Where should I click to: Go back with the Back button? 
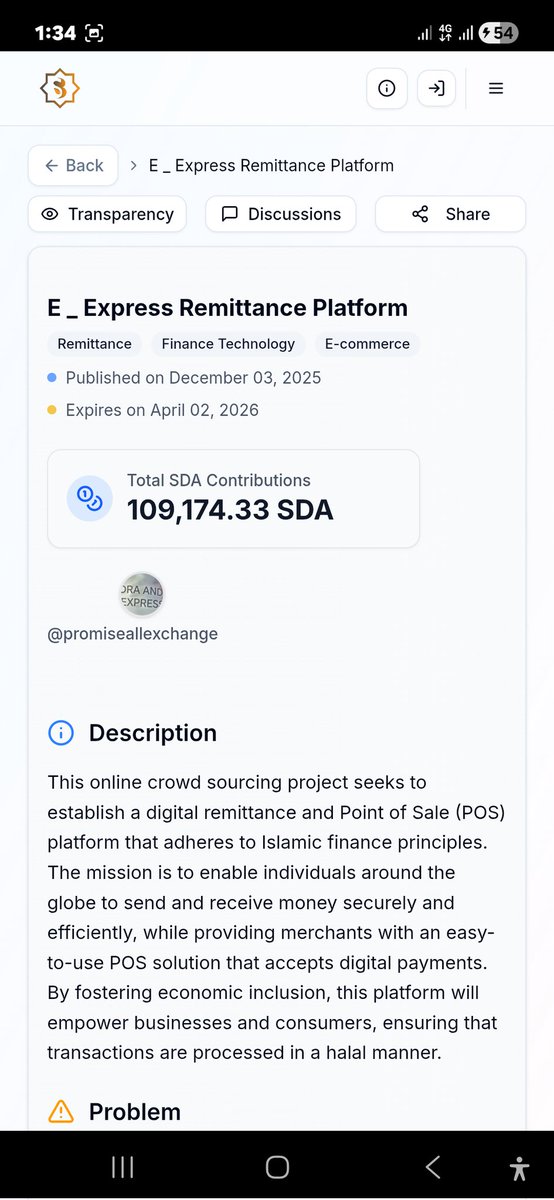click(x=73, y=166)
